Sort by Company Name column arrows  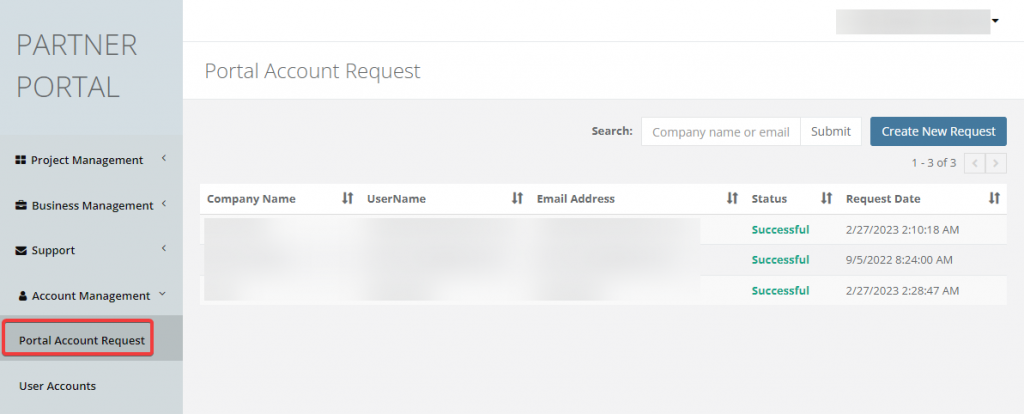tap(347, 199)
